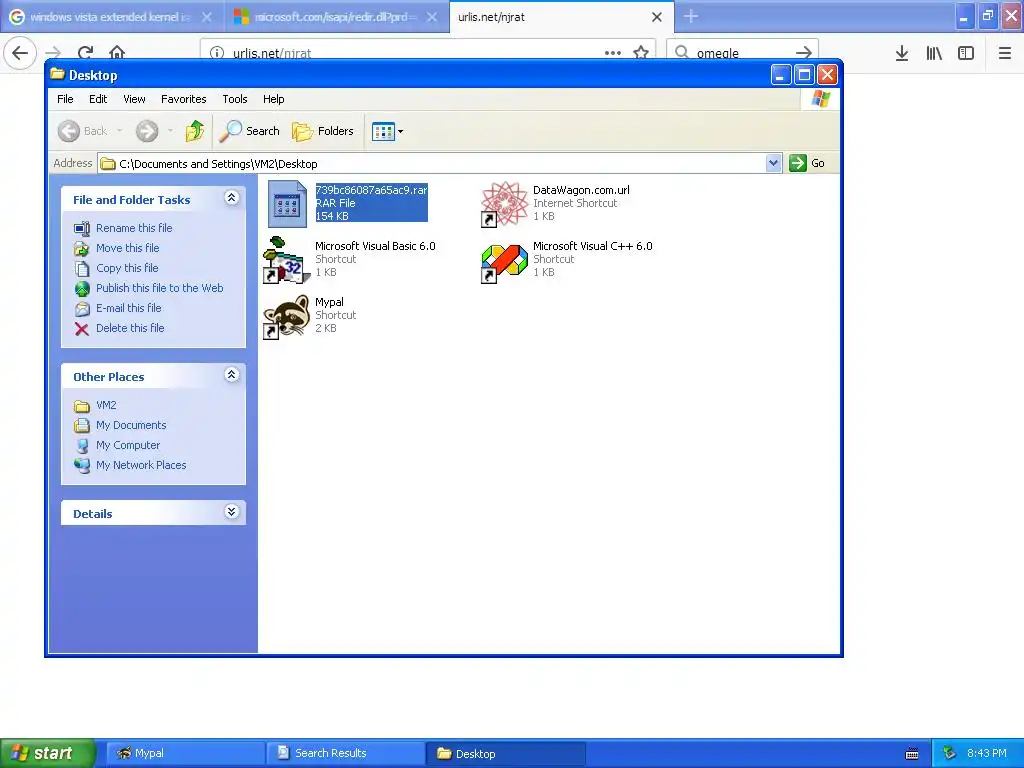
Task: Open the Tools menu
Action: [x=234, y=99]
